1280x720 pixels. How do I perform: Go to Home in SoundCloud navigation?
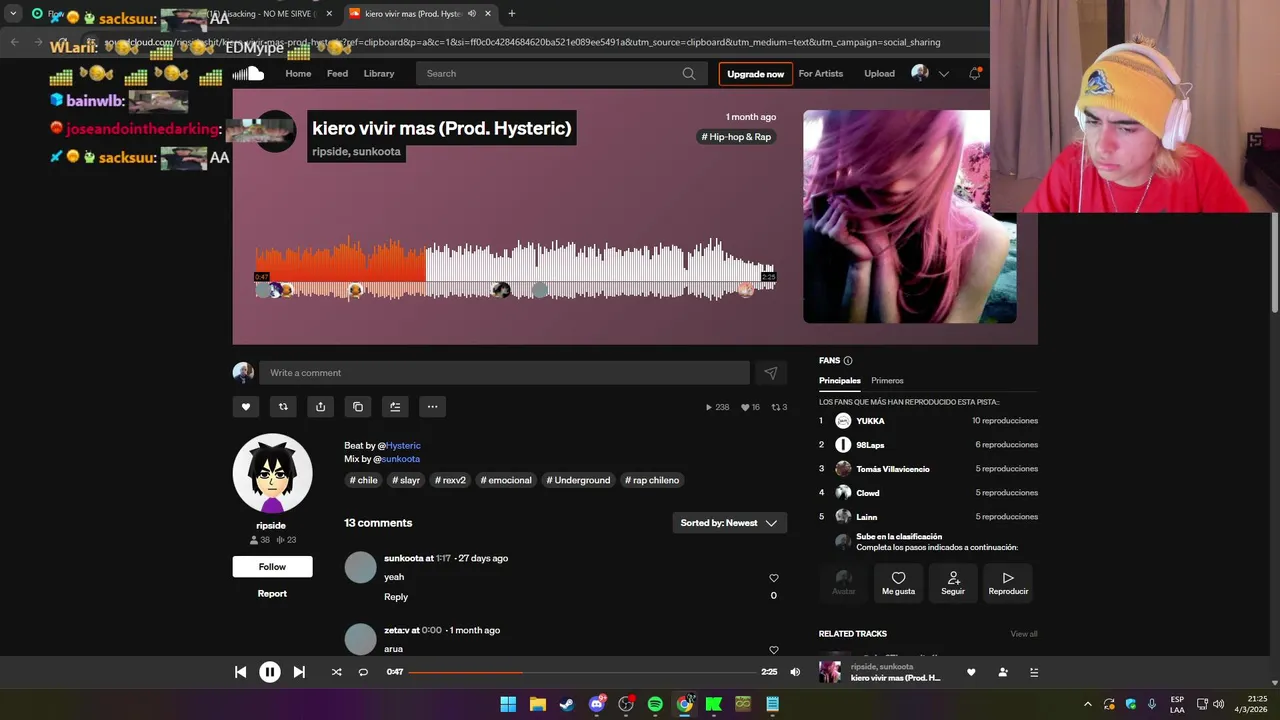coord(298,73)
